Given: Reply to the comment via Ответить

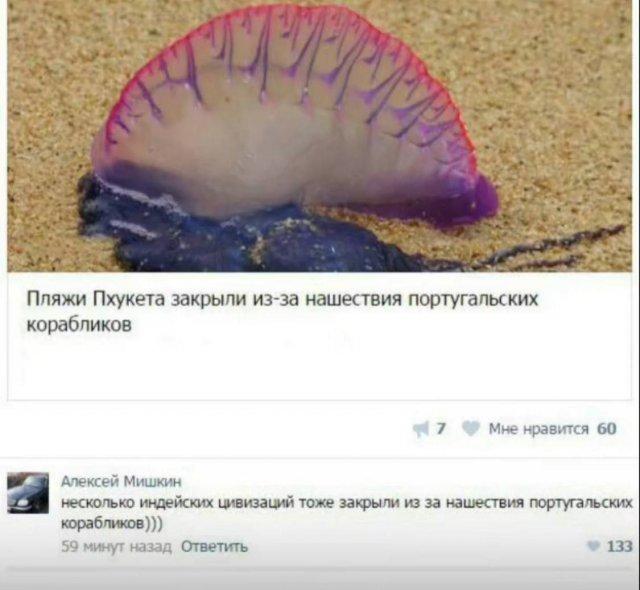Looking at the screenshot, I should click(214, 546).
